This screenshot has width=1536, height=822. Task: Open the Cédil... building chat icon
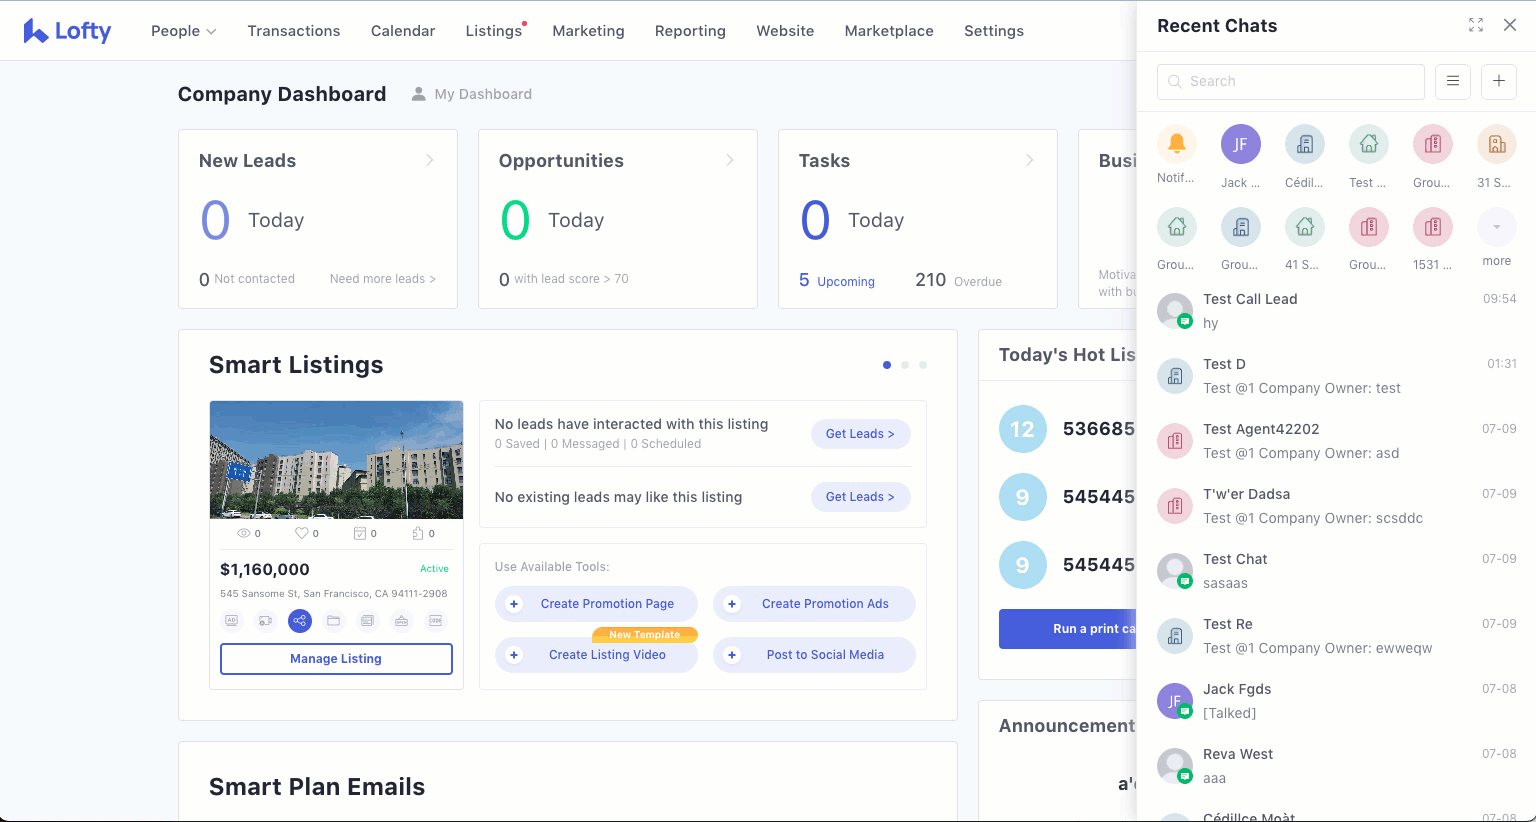tap(1305, 144)
